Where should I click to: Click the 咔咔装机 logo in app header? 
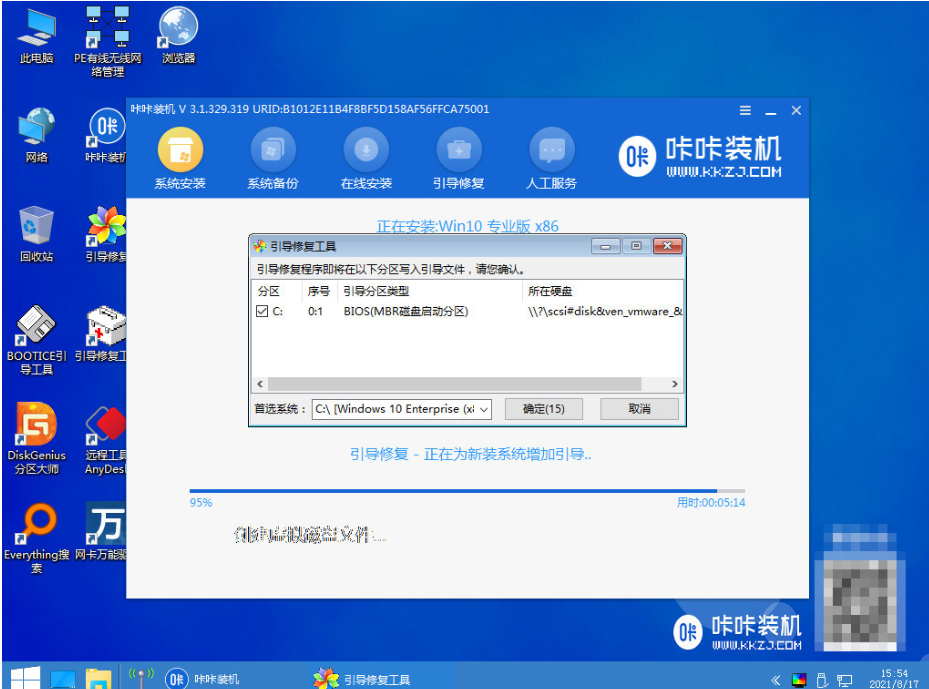click(x=700, y=156)
